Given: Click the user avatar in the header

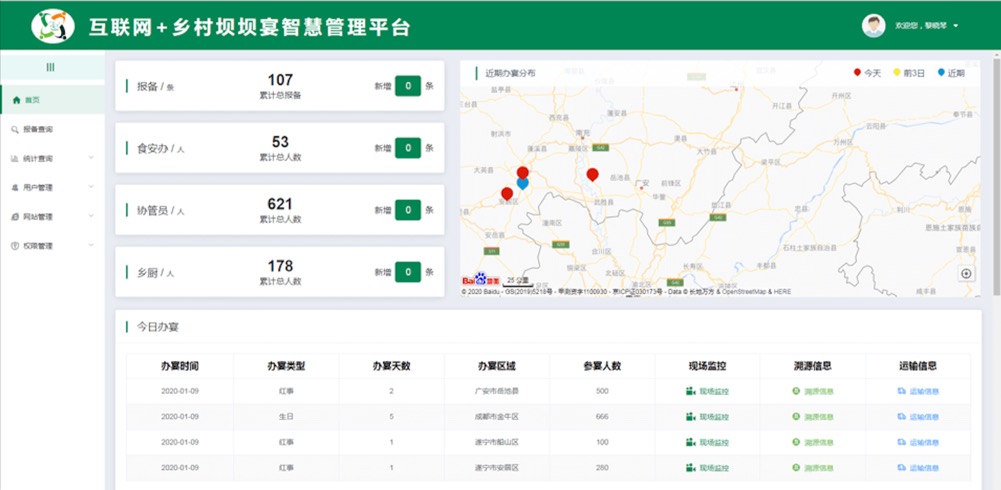Looking at the screenshot, I should tap(873, 25).
